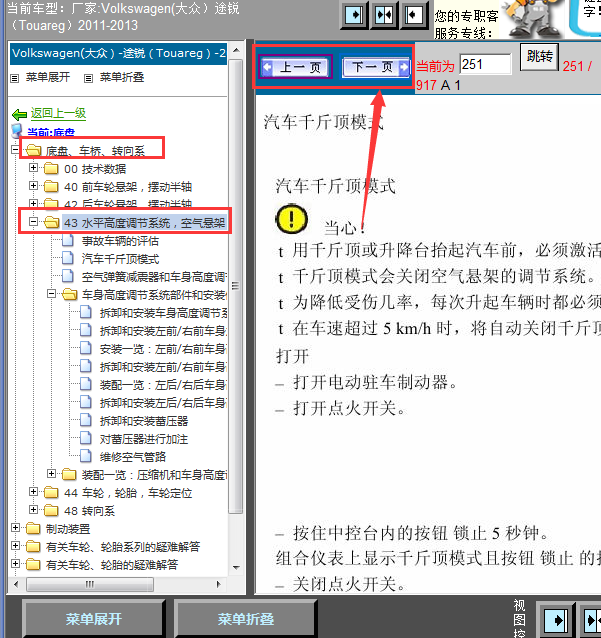Viewport: 601px width, 638px height.
Task: Go to next page with 下一页
Action: 376,67
